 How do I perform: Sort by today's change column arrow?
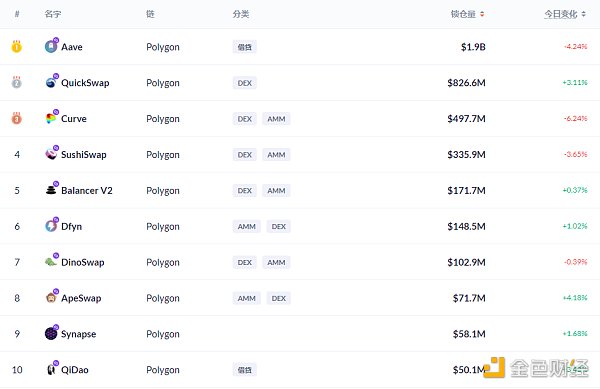[x=584, y=14]
